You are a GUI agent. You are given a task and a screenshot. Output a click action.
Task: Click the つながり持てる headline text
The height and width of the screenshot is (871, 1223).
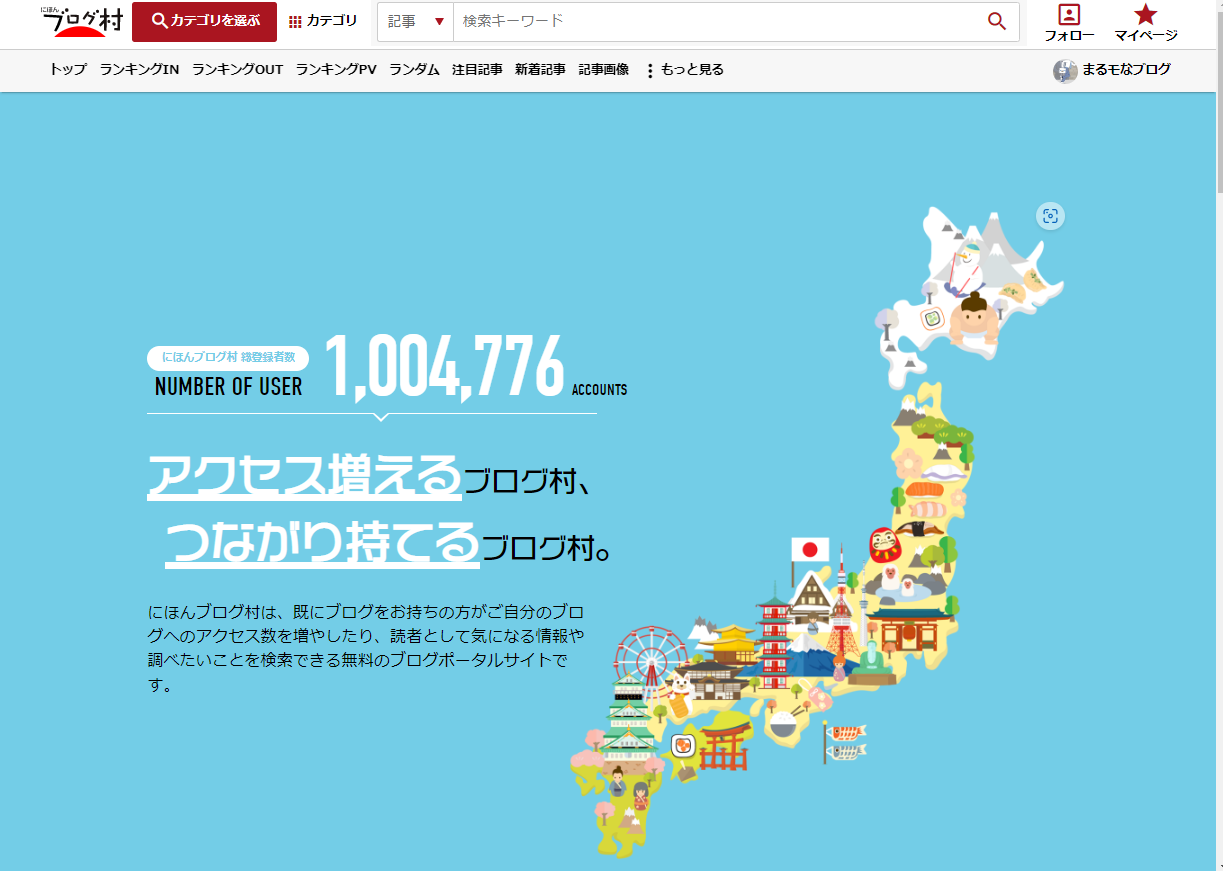322,543
